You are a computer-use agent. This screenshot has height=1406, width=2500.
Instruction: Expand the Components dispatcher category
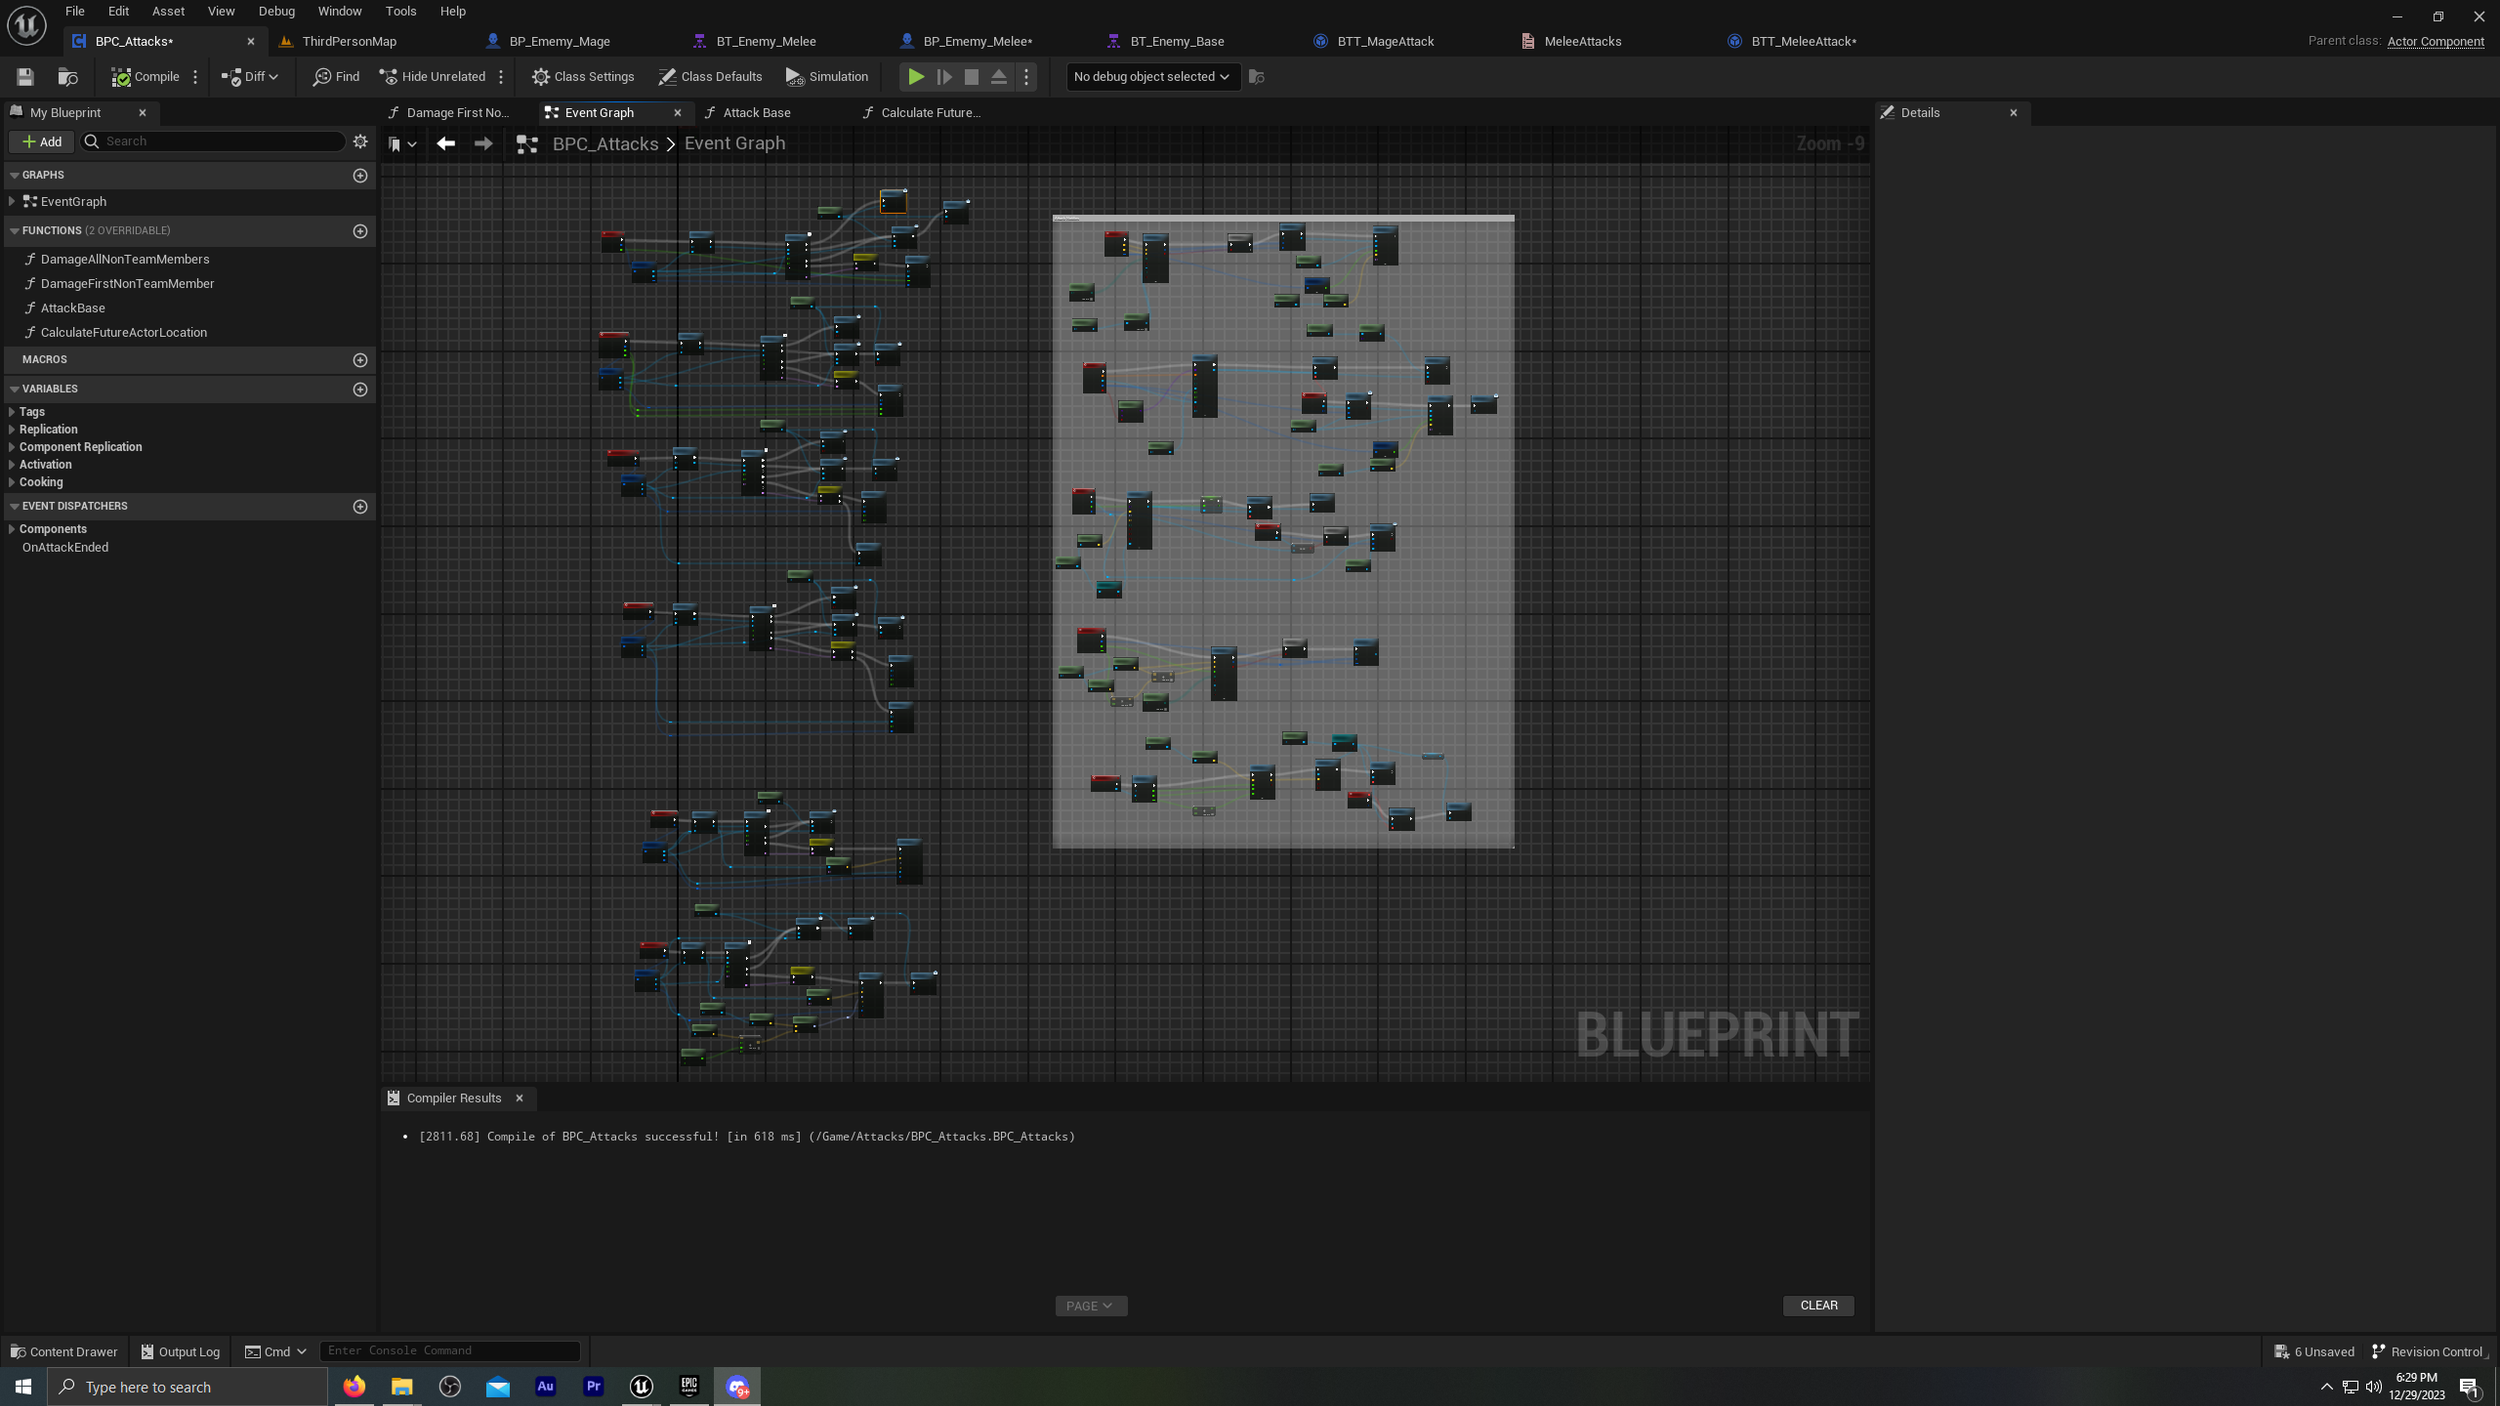(12, 529)
